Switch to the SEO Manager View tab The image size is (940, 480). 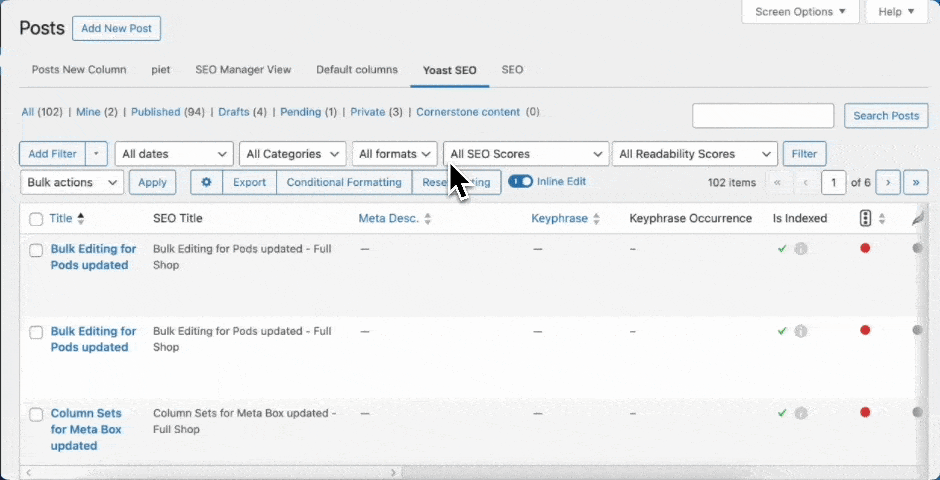pos(244,70)
